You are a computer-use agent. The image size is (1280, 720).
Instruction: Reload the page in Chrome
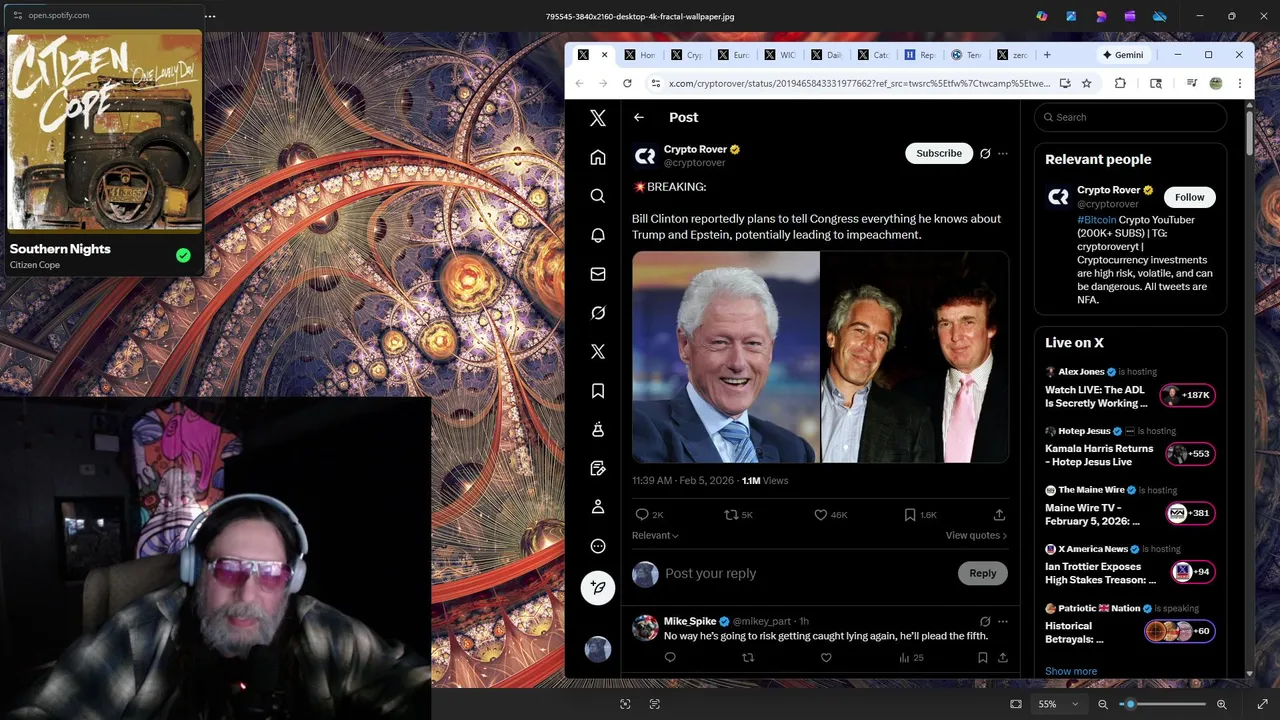[x=627, y=83]
